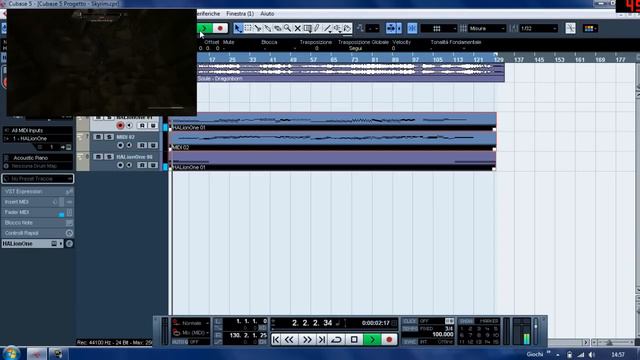Open the Blocco Note inspector tab
Viewport: 640px width, 360px height.
38,222
